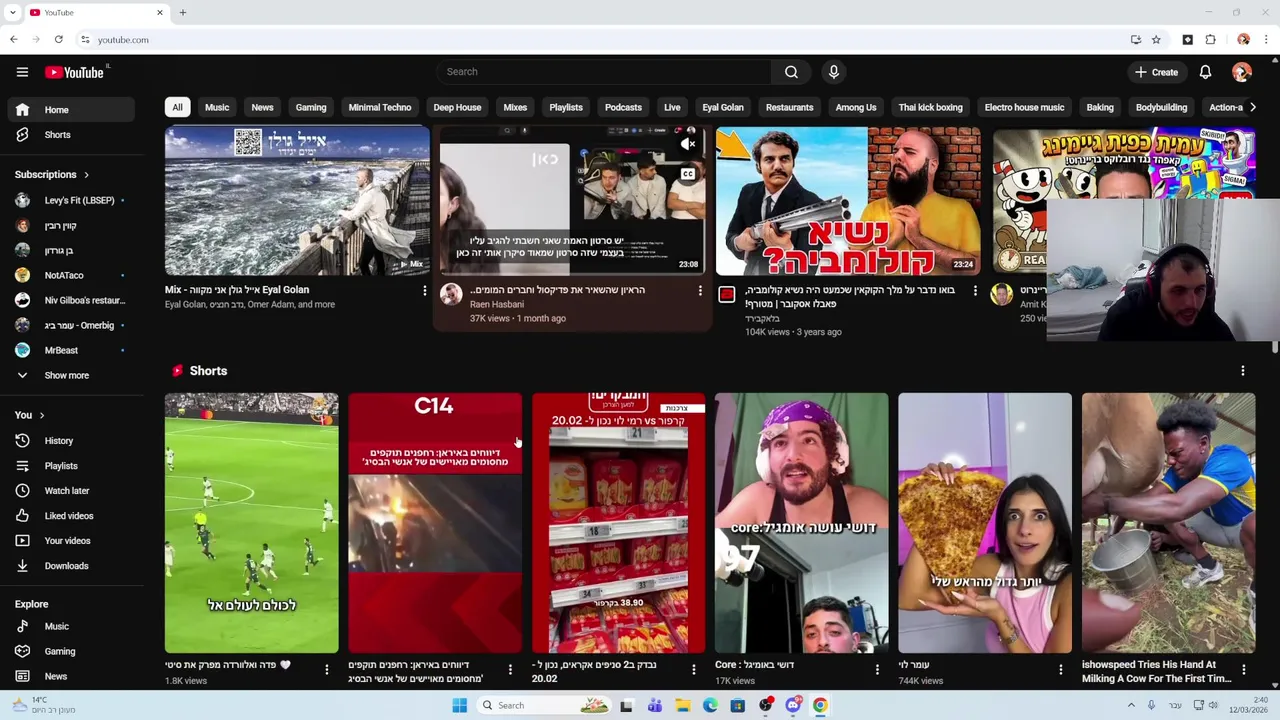Open Liked videos in sidebar
The image size is (1280, 720).
coord(70,516)
